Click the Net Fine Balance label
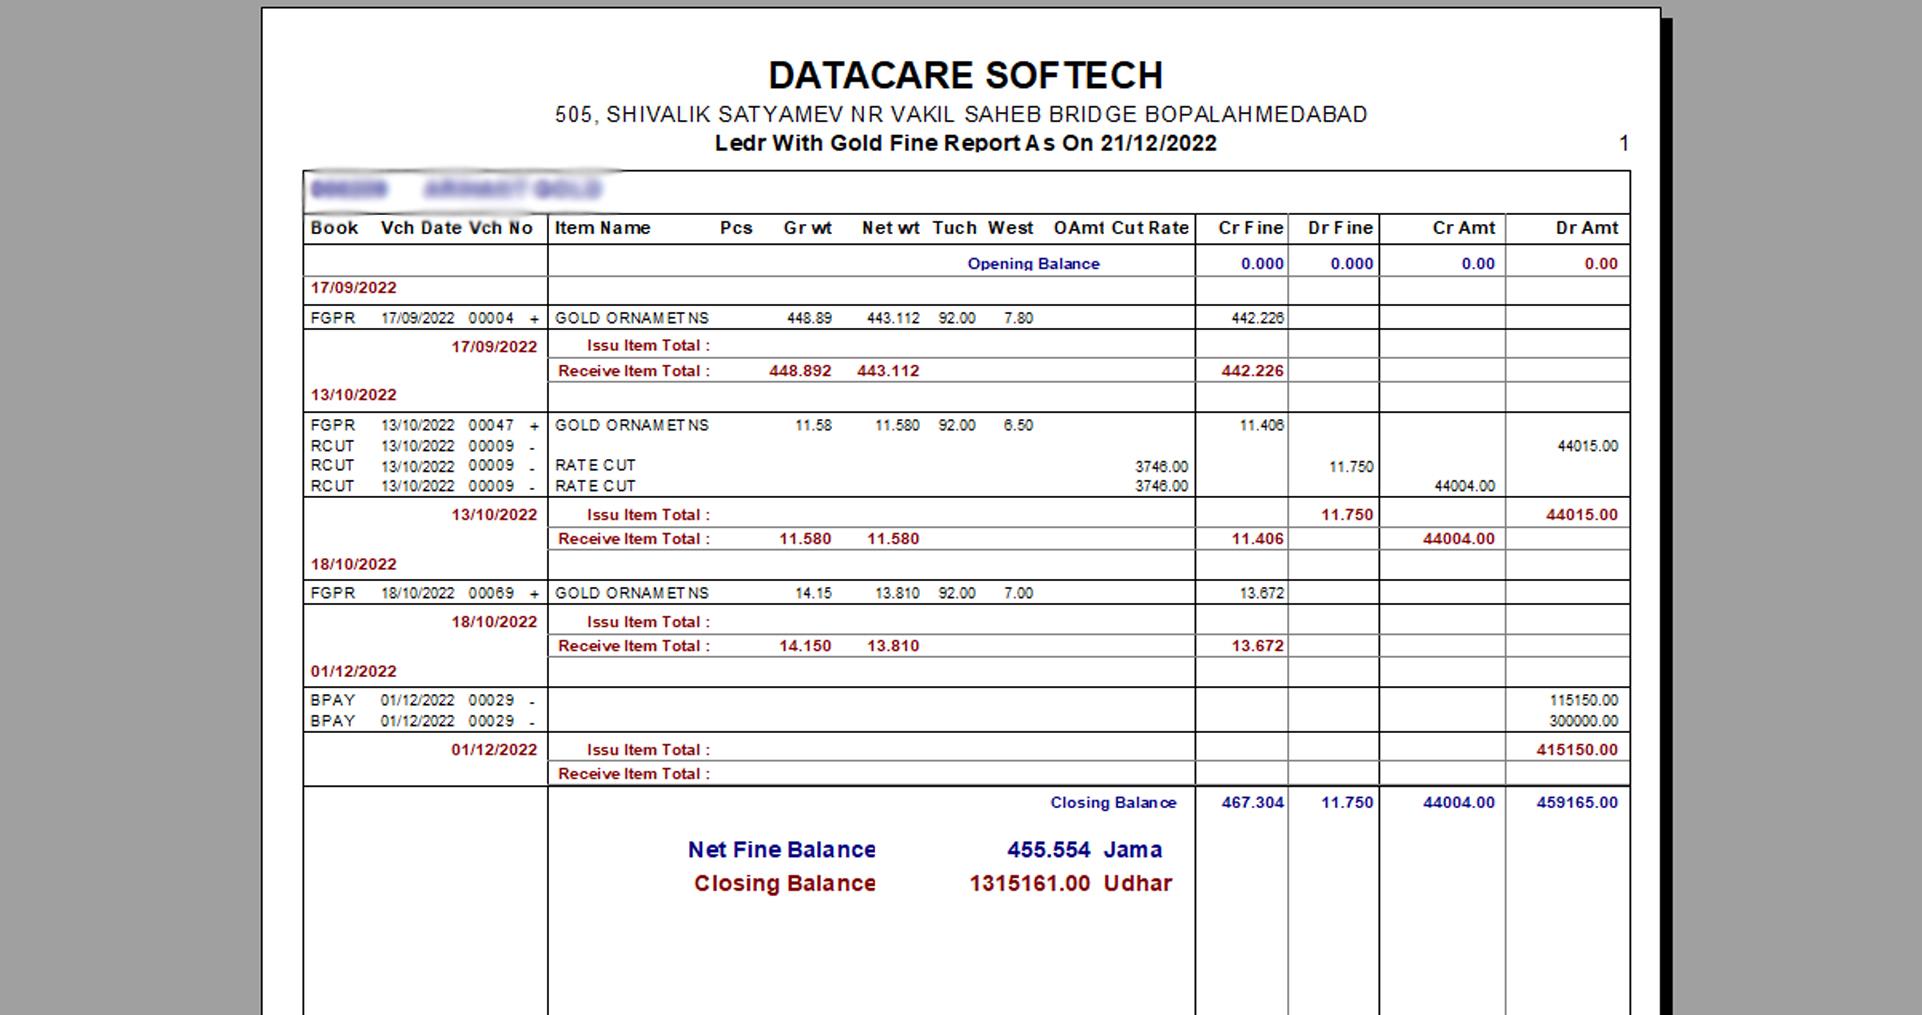This screenshot has width=1922, height=1015. tap(781, 850)
